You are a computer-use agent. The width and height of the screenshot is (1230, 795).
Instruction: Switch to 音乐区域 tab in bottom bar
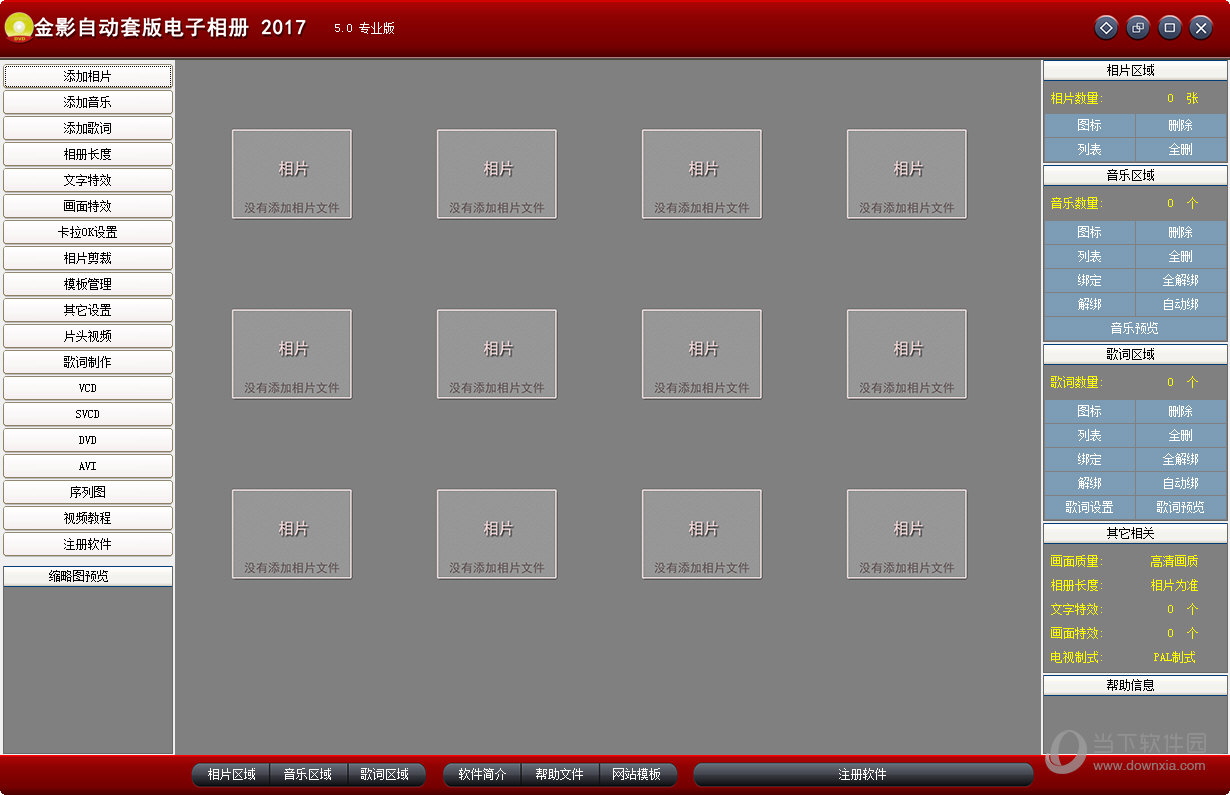308,774
